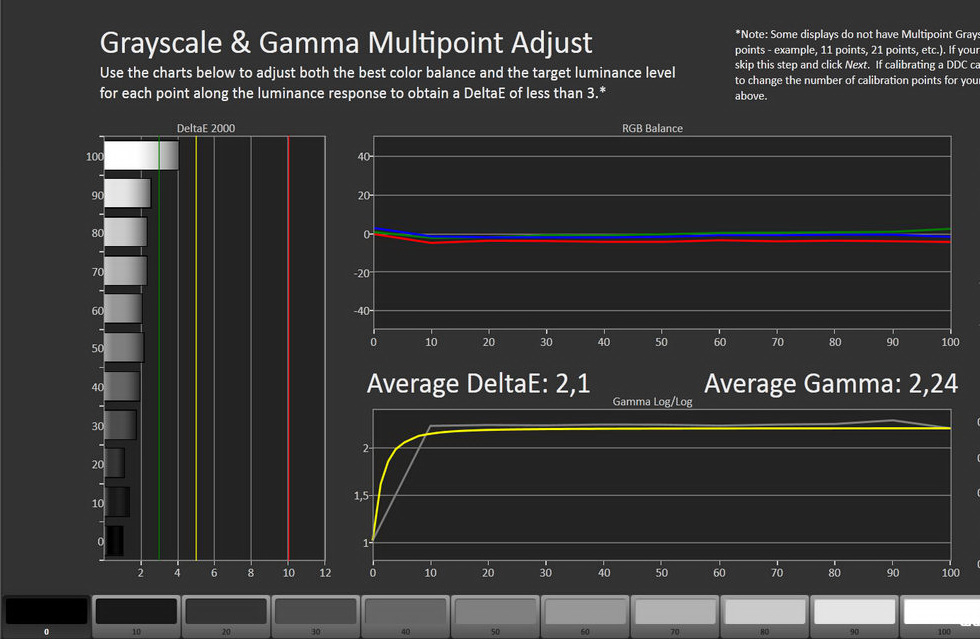Click the 40 level DeltaE bar
Screen dimensions: 980x639
122,386
